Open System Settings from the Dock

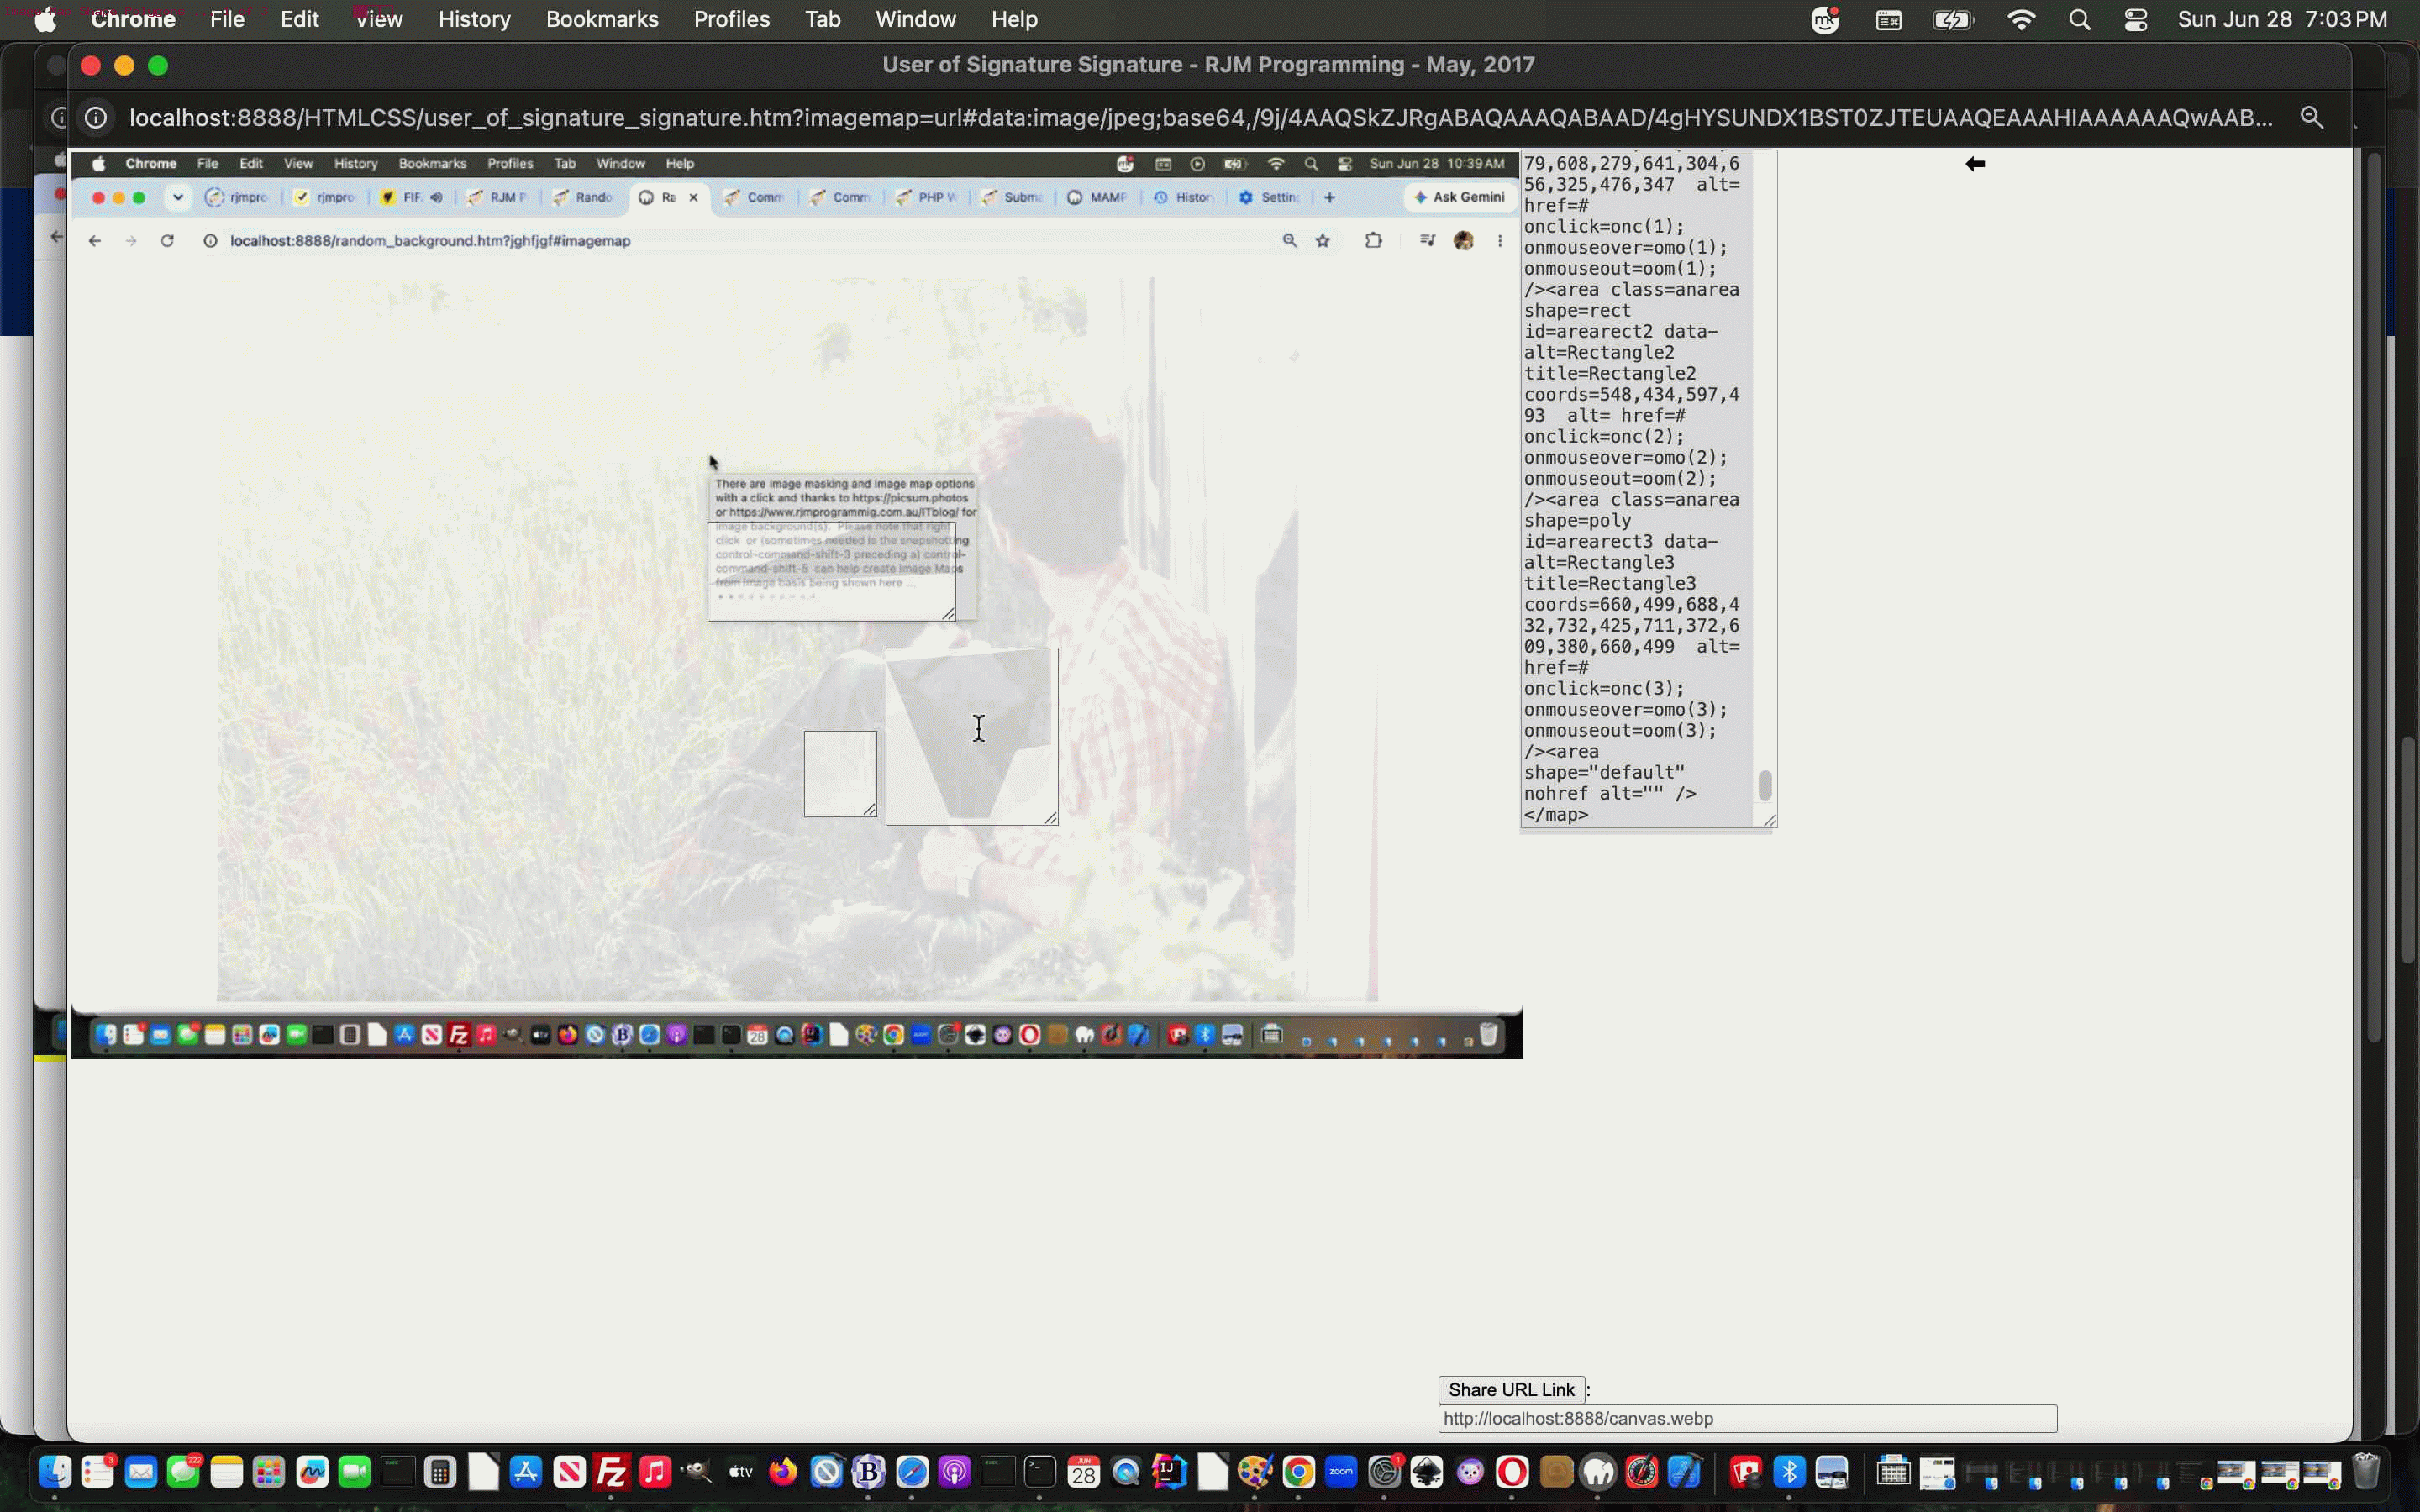[1384, 1472]
